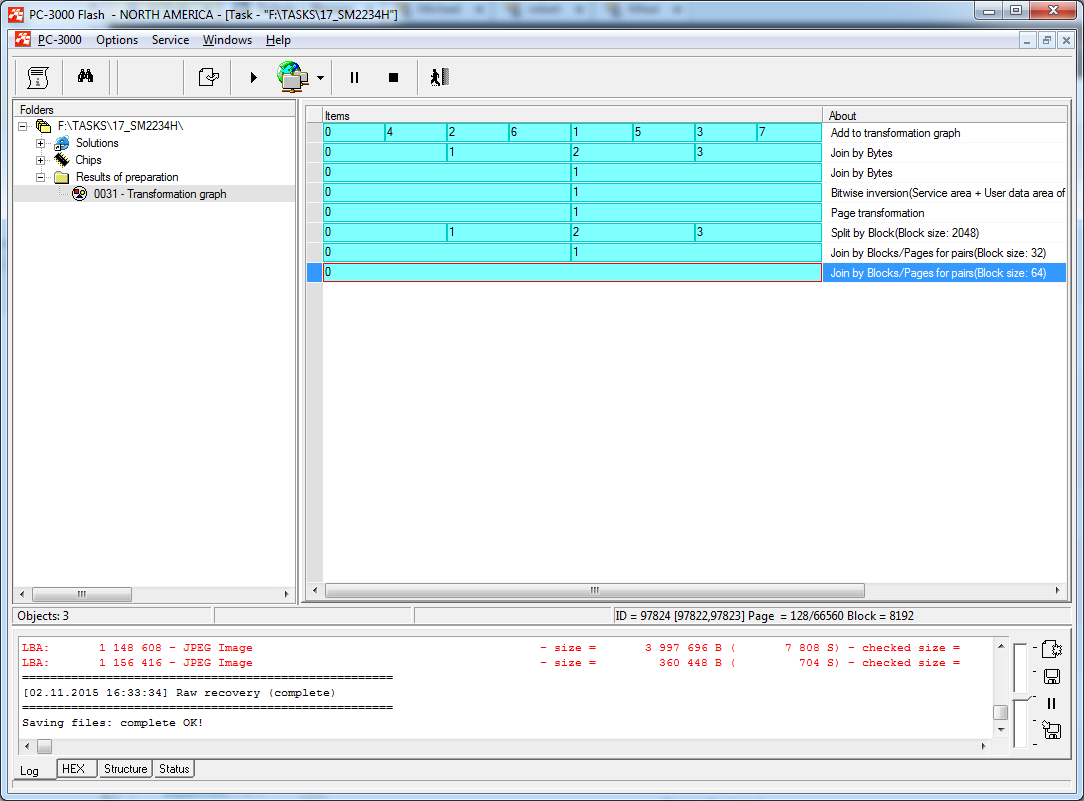1084x801 pixels.
Task: Collapse the Results of preparation folder
Action: pyautogui.click(x=41, y=178)
